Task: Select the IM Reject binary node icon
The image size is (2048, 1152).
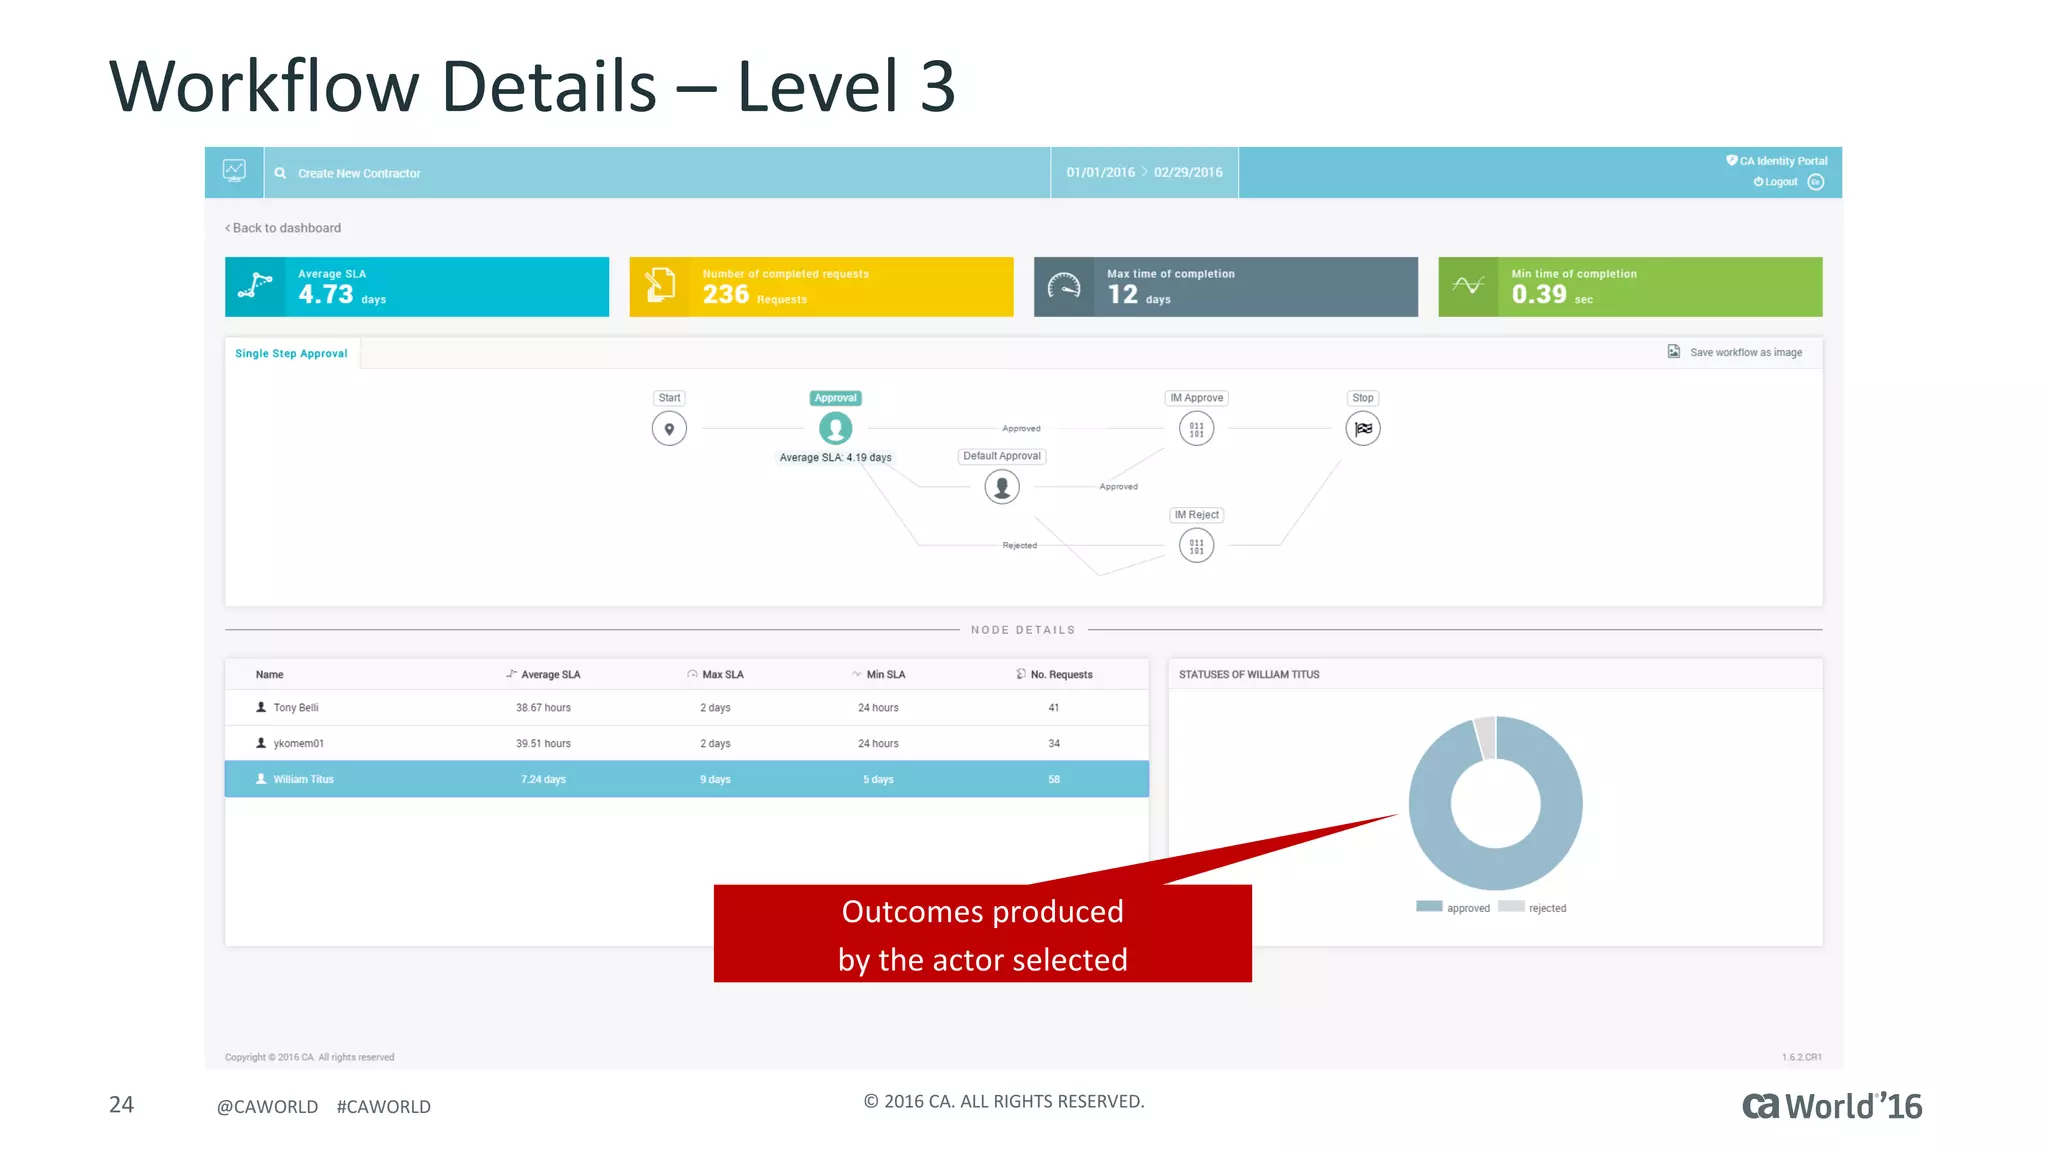Action: (x=1197, y=546)
